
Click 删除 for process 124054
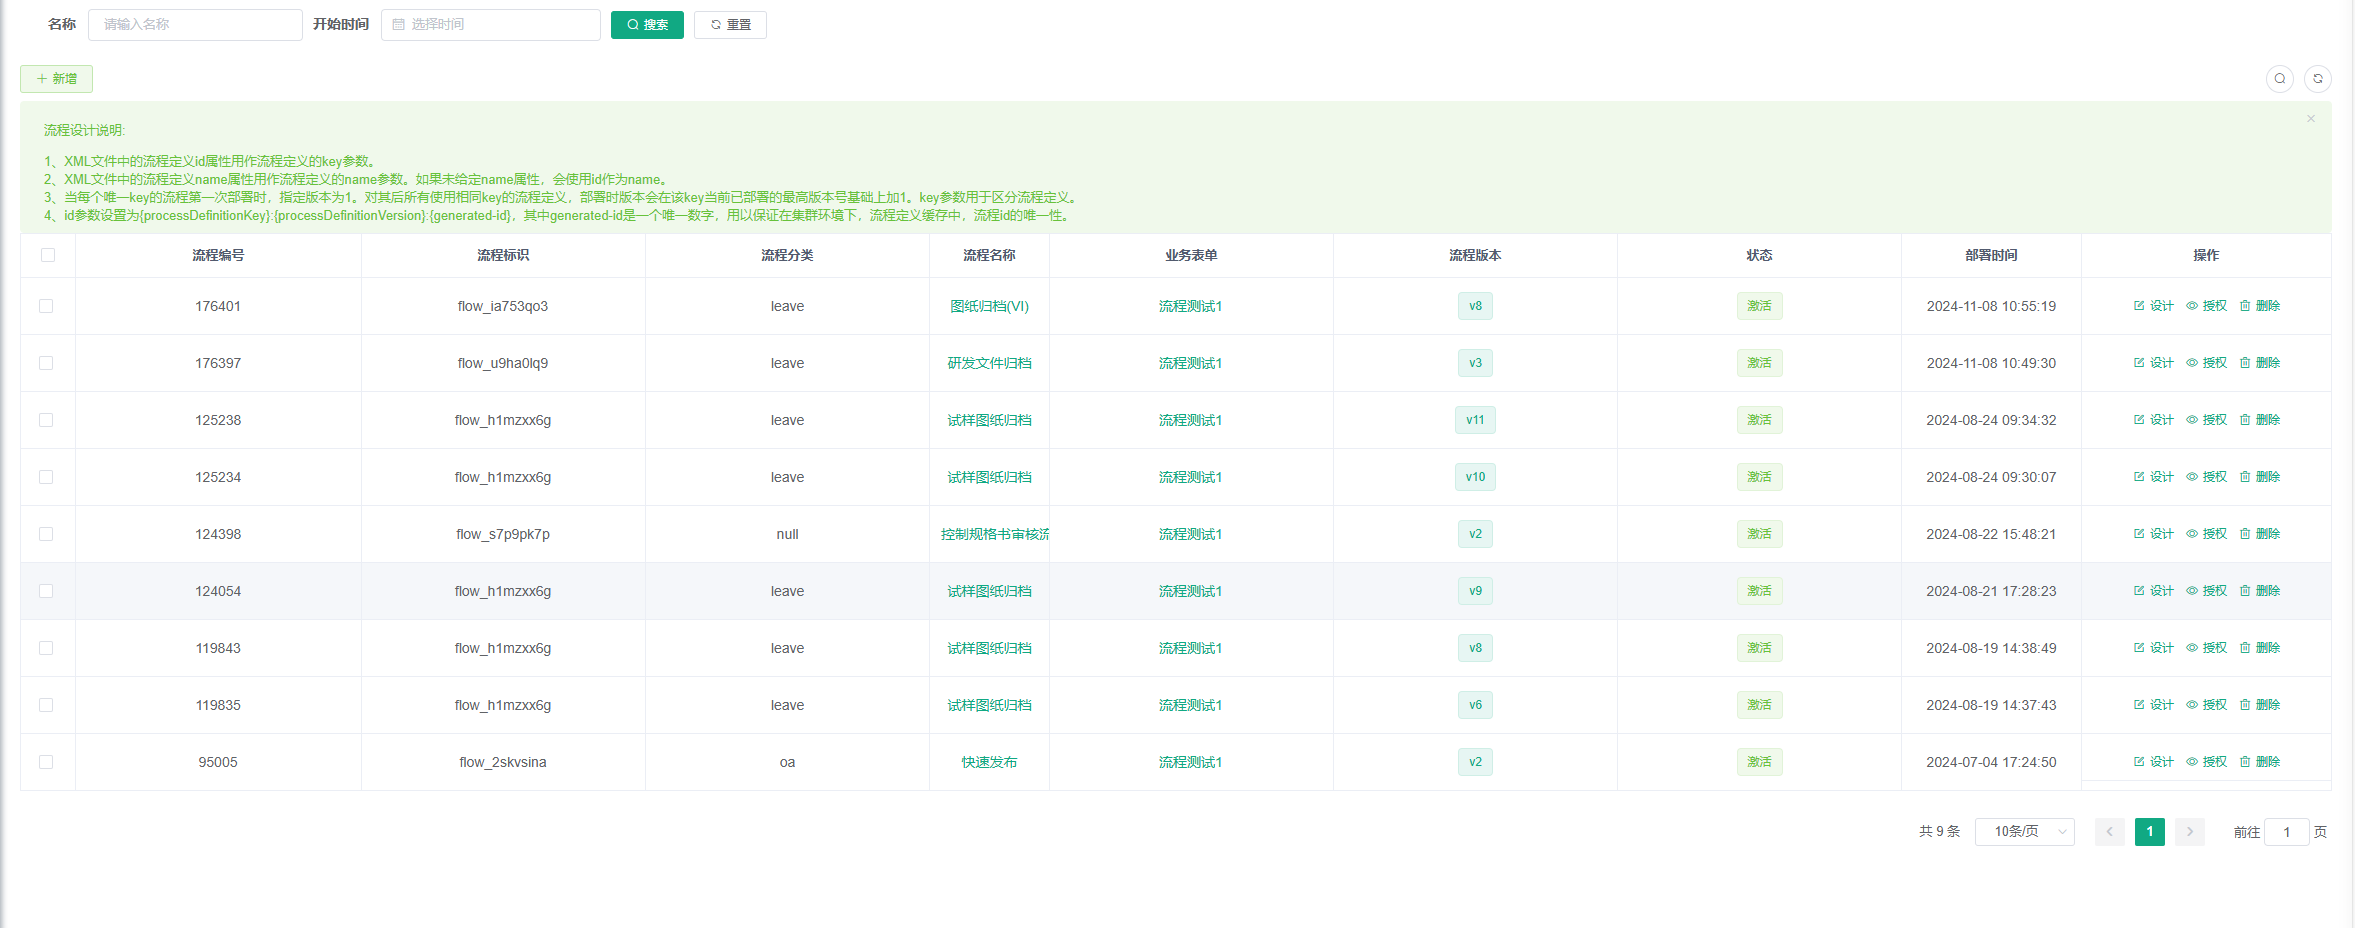coord(2259,591)
